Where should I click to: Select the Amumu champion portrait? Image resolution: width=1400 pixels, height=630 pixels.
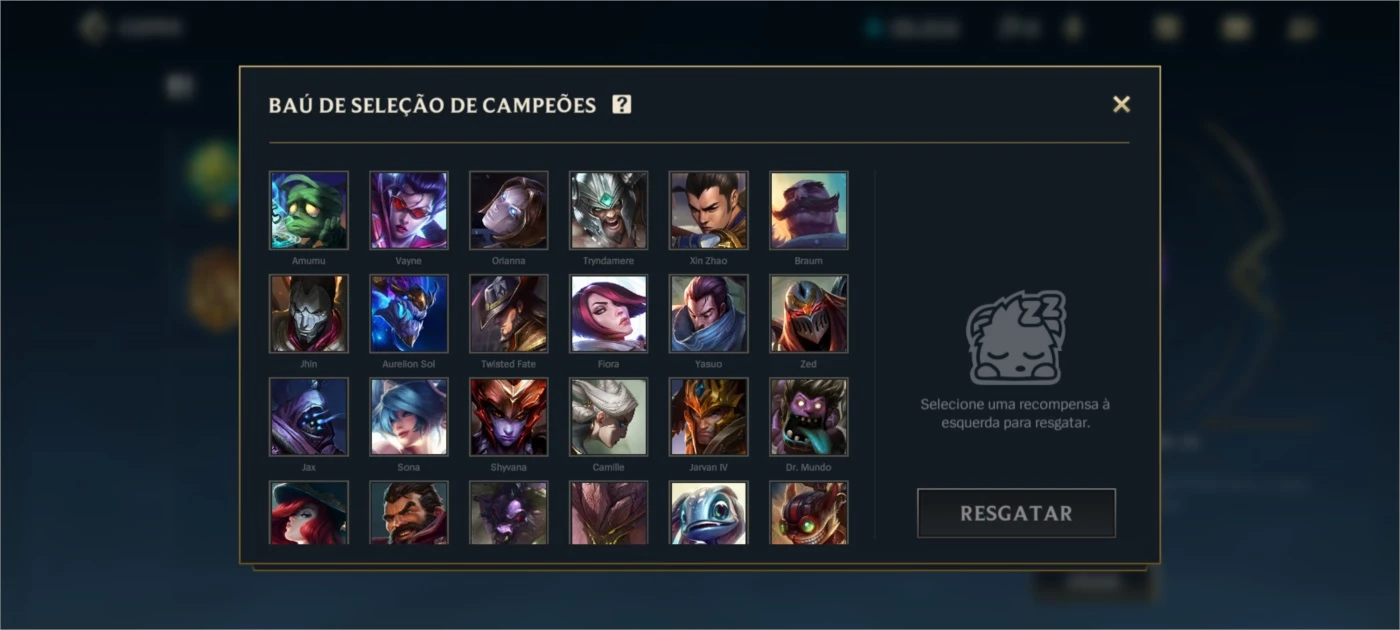309,210
